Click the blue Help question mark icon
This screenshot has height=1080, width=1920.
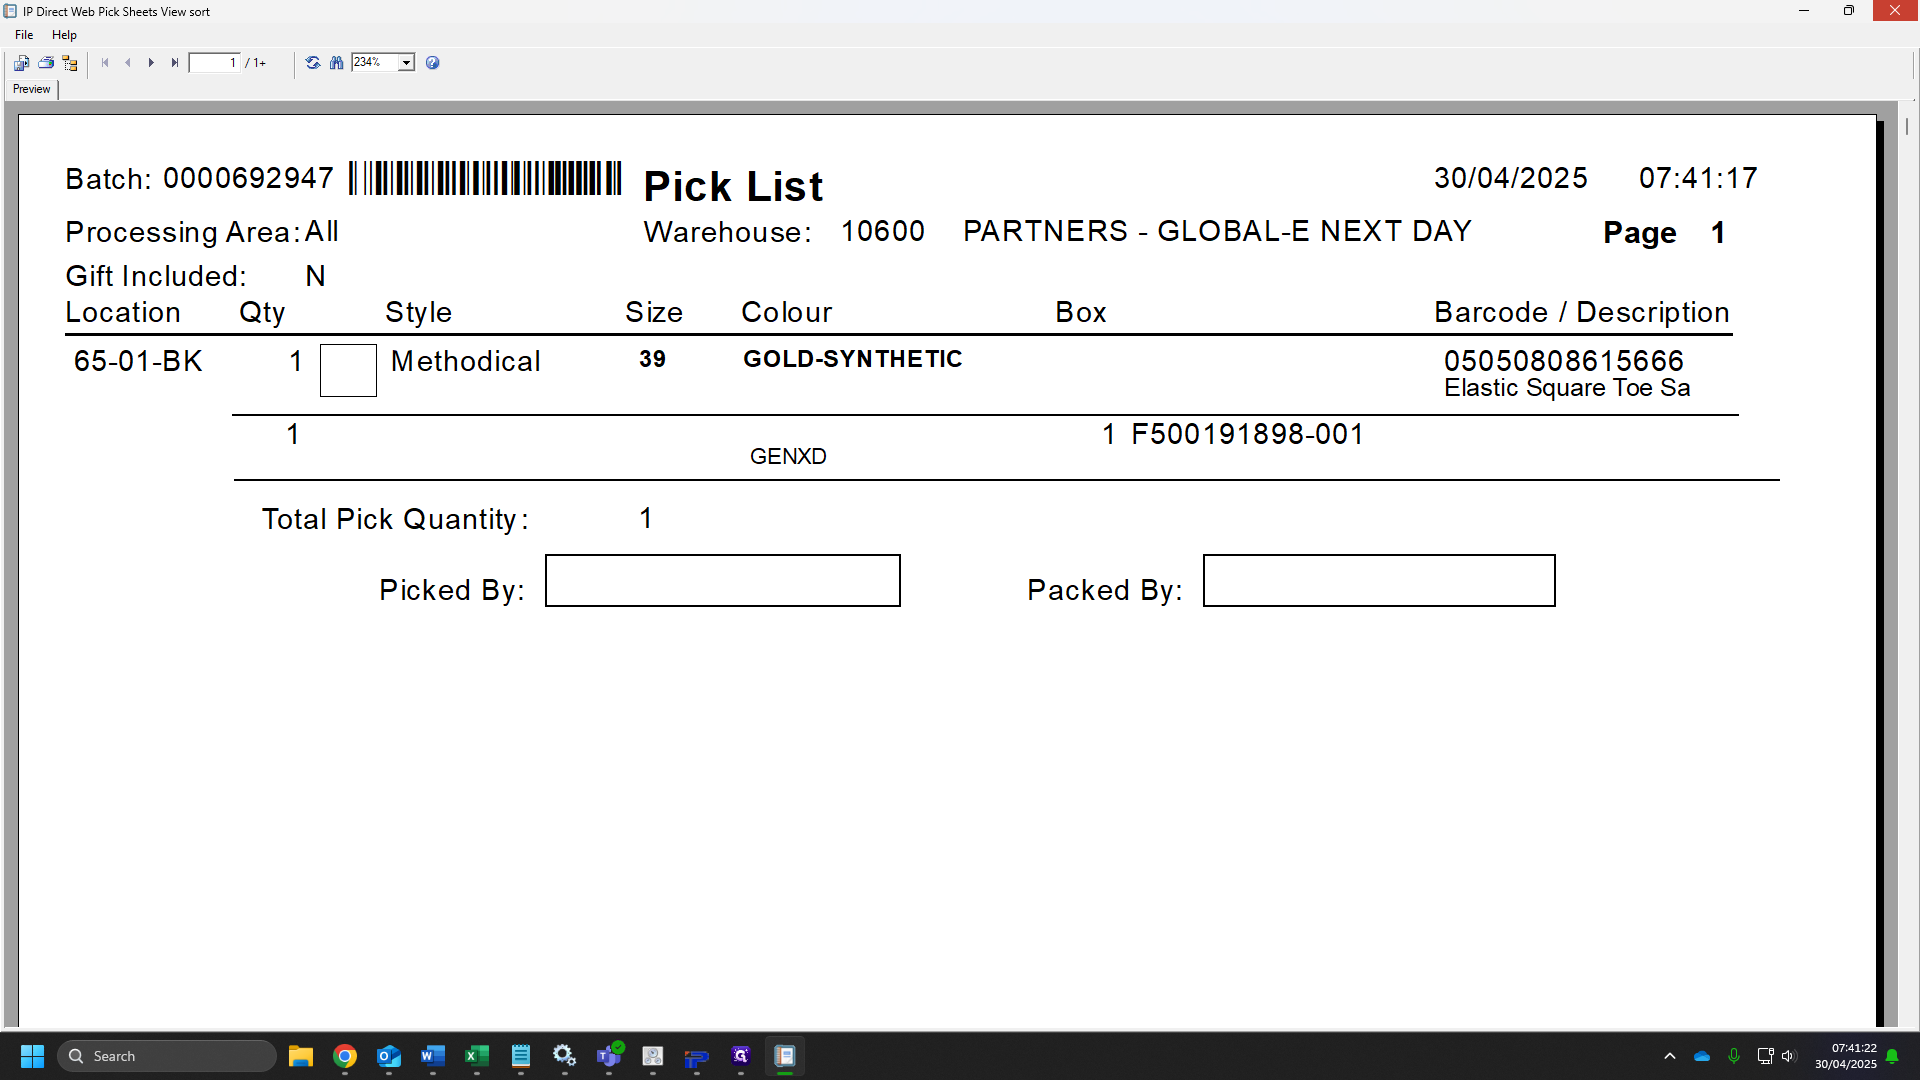pos(433,63)
